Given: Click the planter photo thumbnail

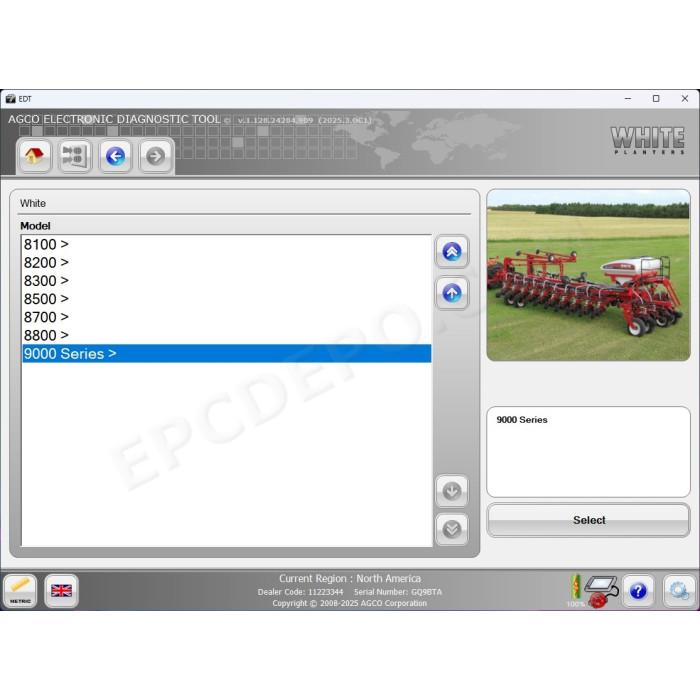Looking at the screenshot, I should click(588, 275).
